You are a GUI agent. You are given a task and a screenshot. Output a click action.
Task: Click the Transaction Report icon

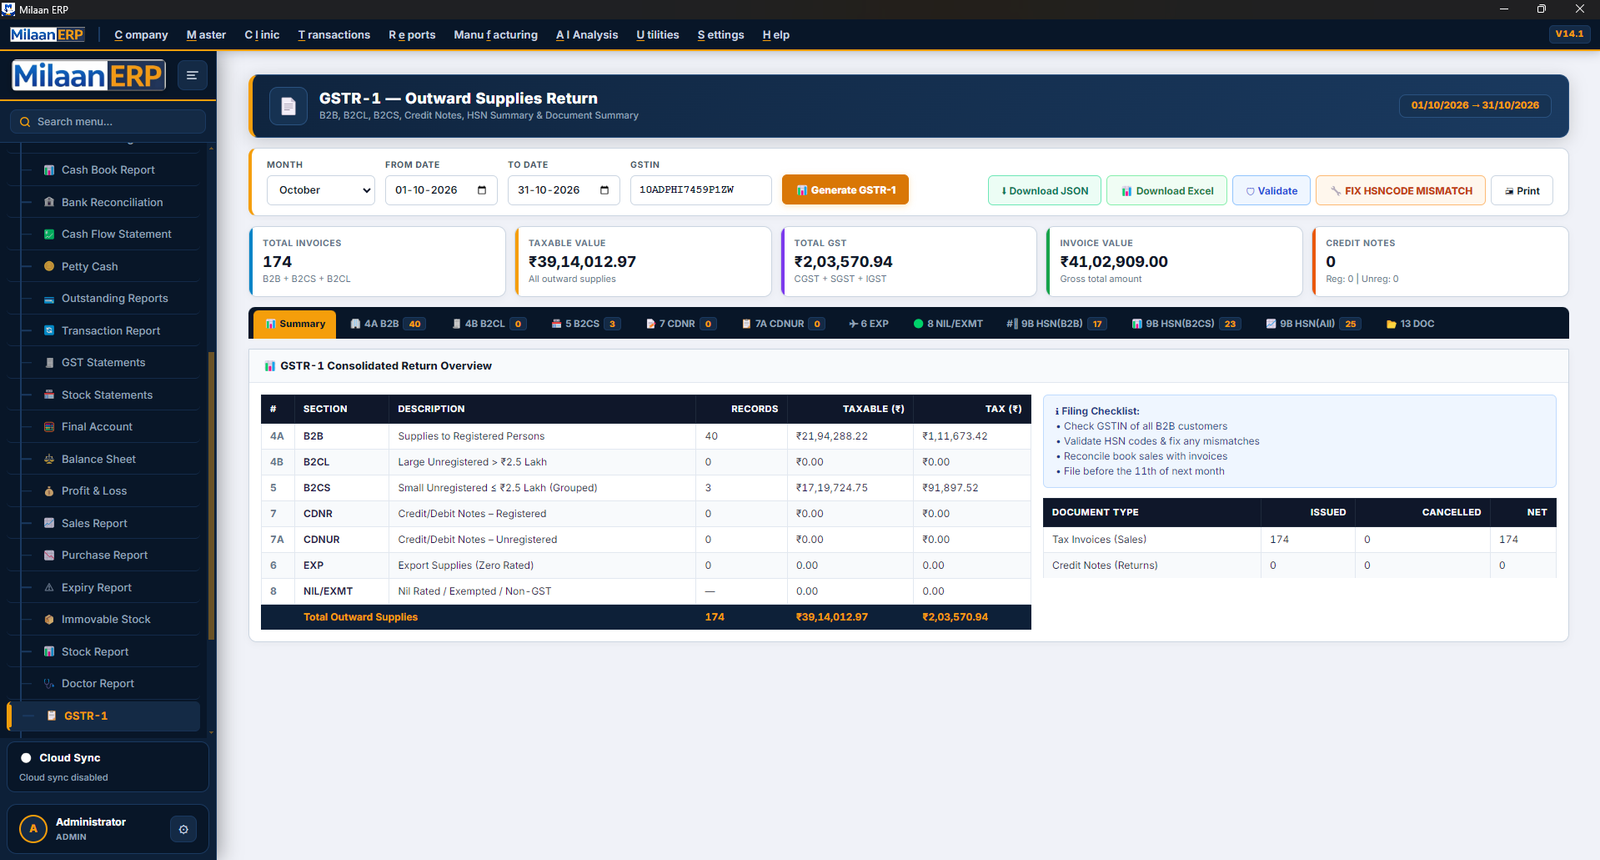click(x=49, y=331)
